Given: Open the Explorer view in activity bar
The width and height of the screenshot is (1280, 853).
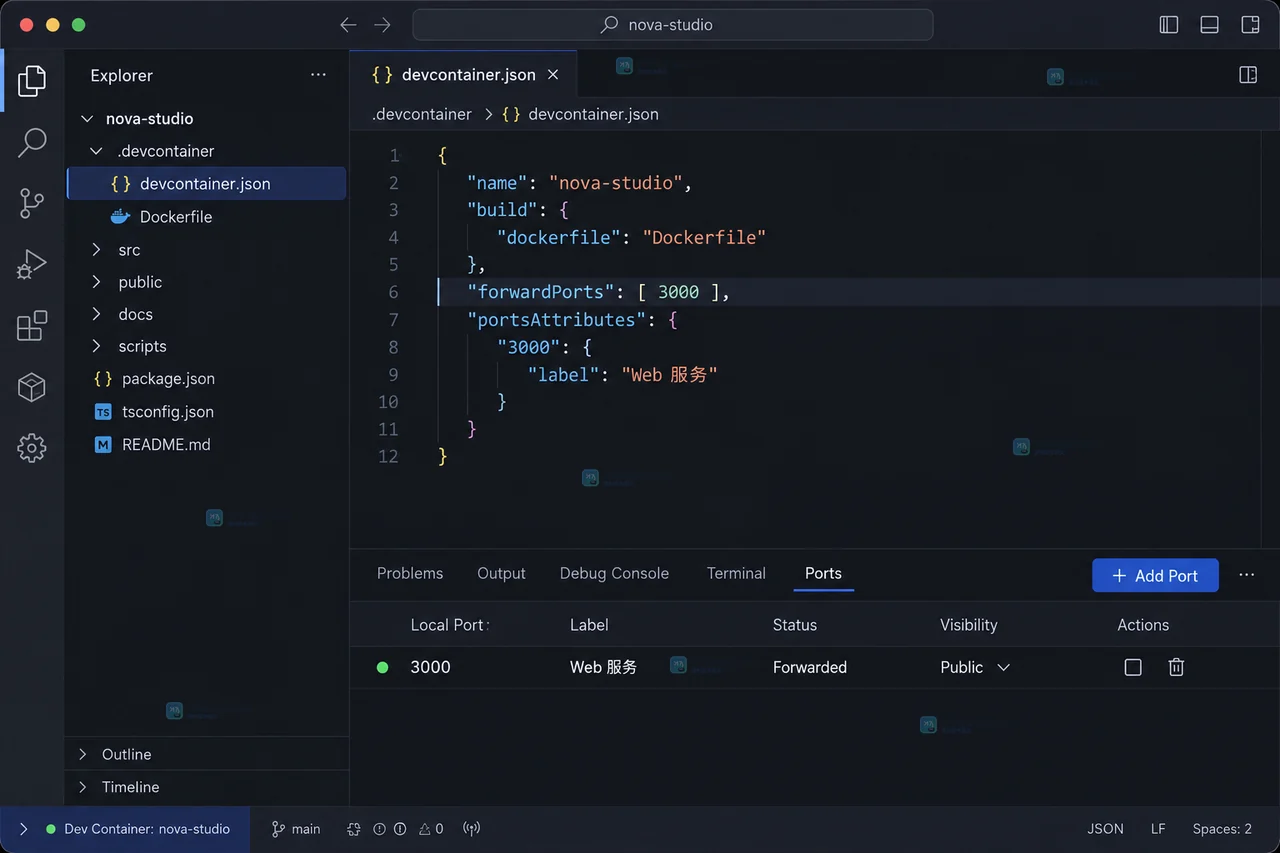Looking at the screenshot, I should coord(32,81).
